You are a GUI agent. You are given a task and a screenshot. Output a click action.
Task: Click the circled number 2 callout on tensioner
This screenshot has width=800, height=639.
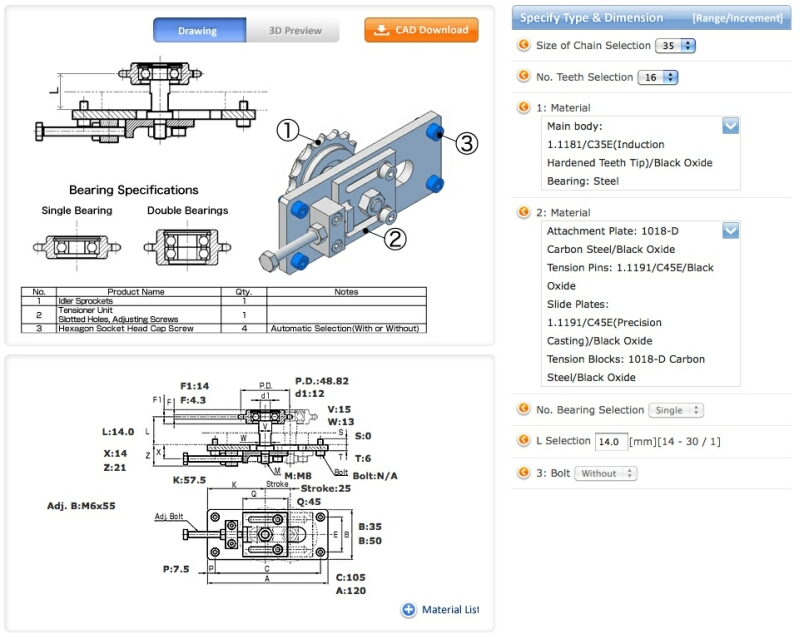[x=395, y=238]
